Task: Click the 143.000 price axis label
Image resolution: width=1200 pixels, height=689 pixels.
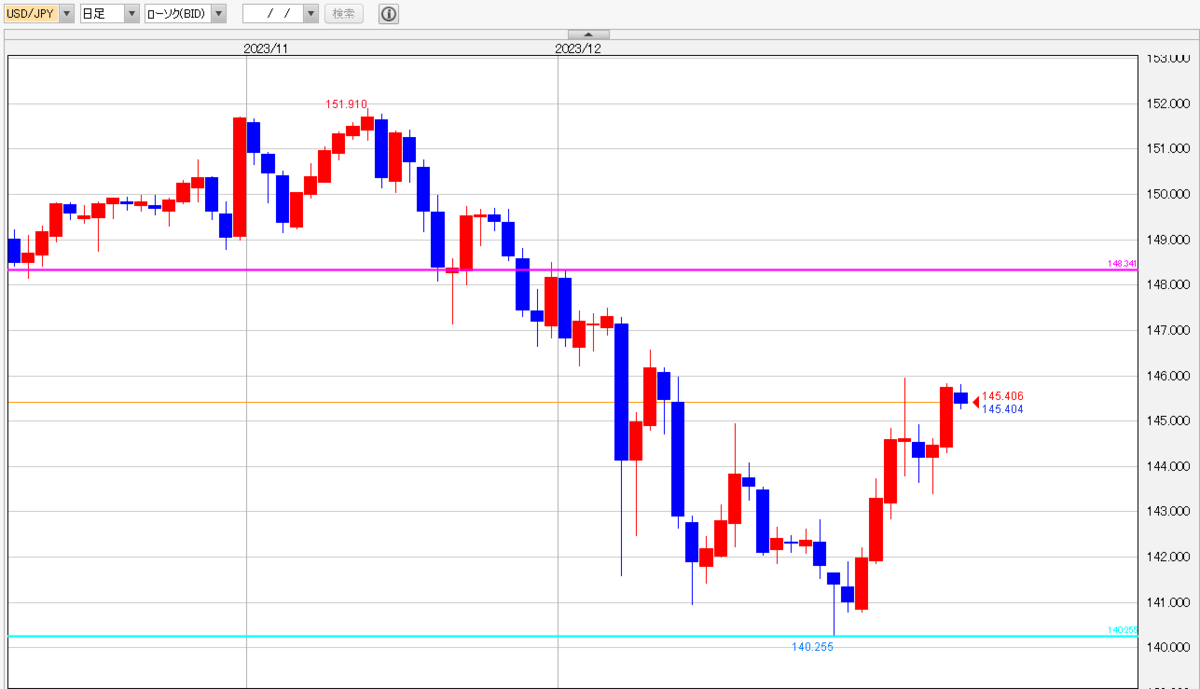Action: pyautogui.click(x=1168, y=511)
